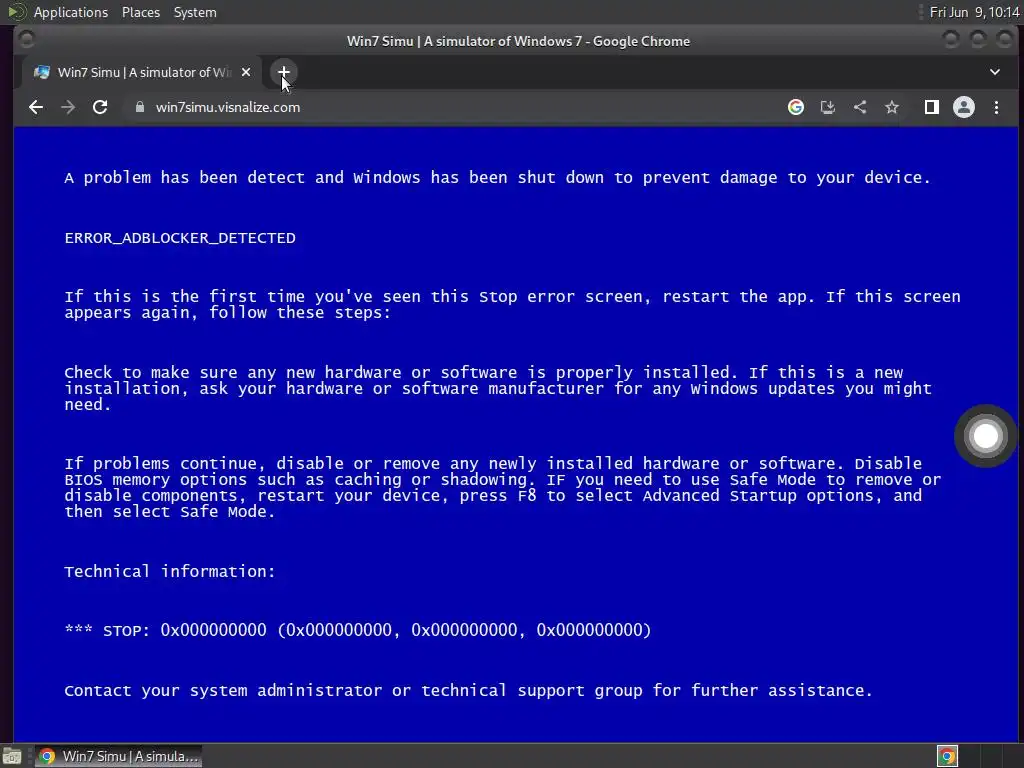Expand the tab search dropdown
Screen dimensions: 1024x768
pos(995,72)
